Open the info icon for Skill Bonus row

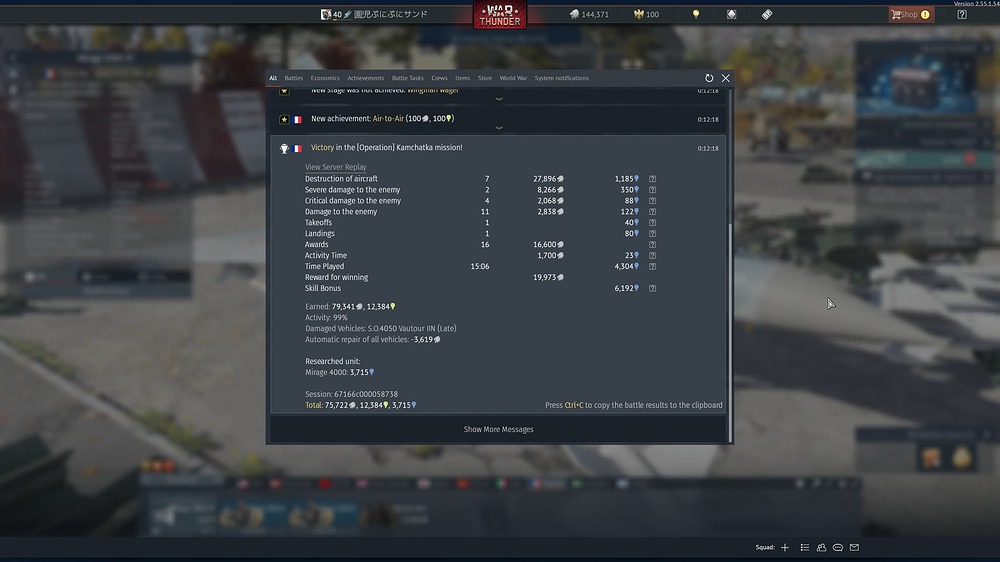pos(652,288)
